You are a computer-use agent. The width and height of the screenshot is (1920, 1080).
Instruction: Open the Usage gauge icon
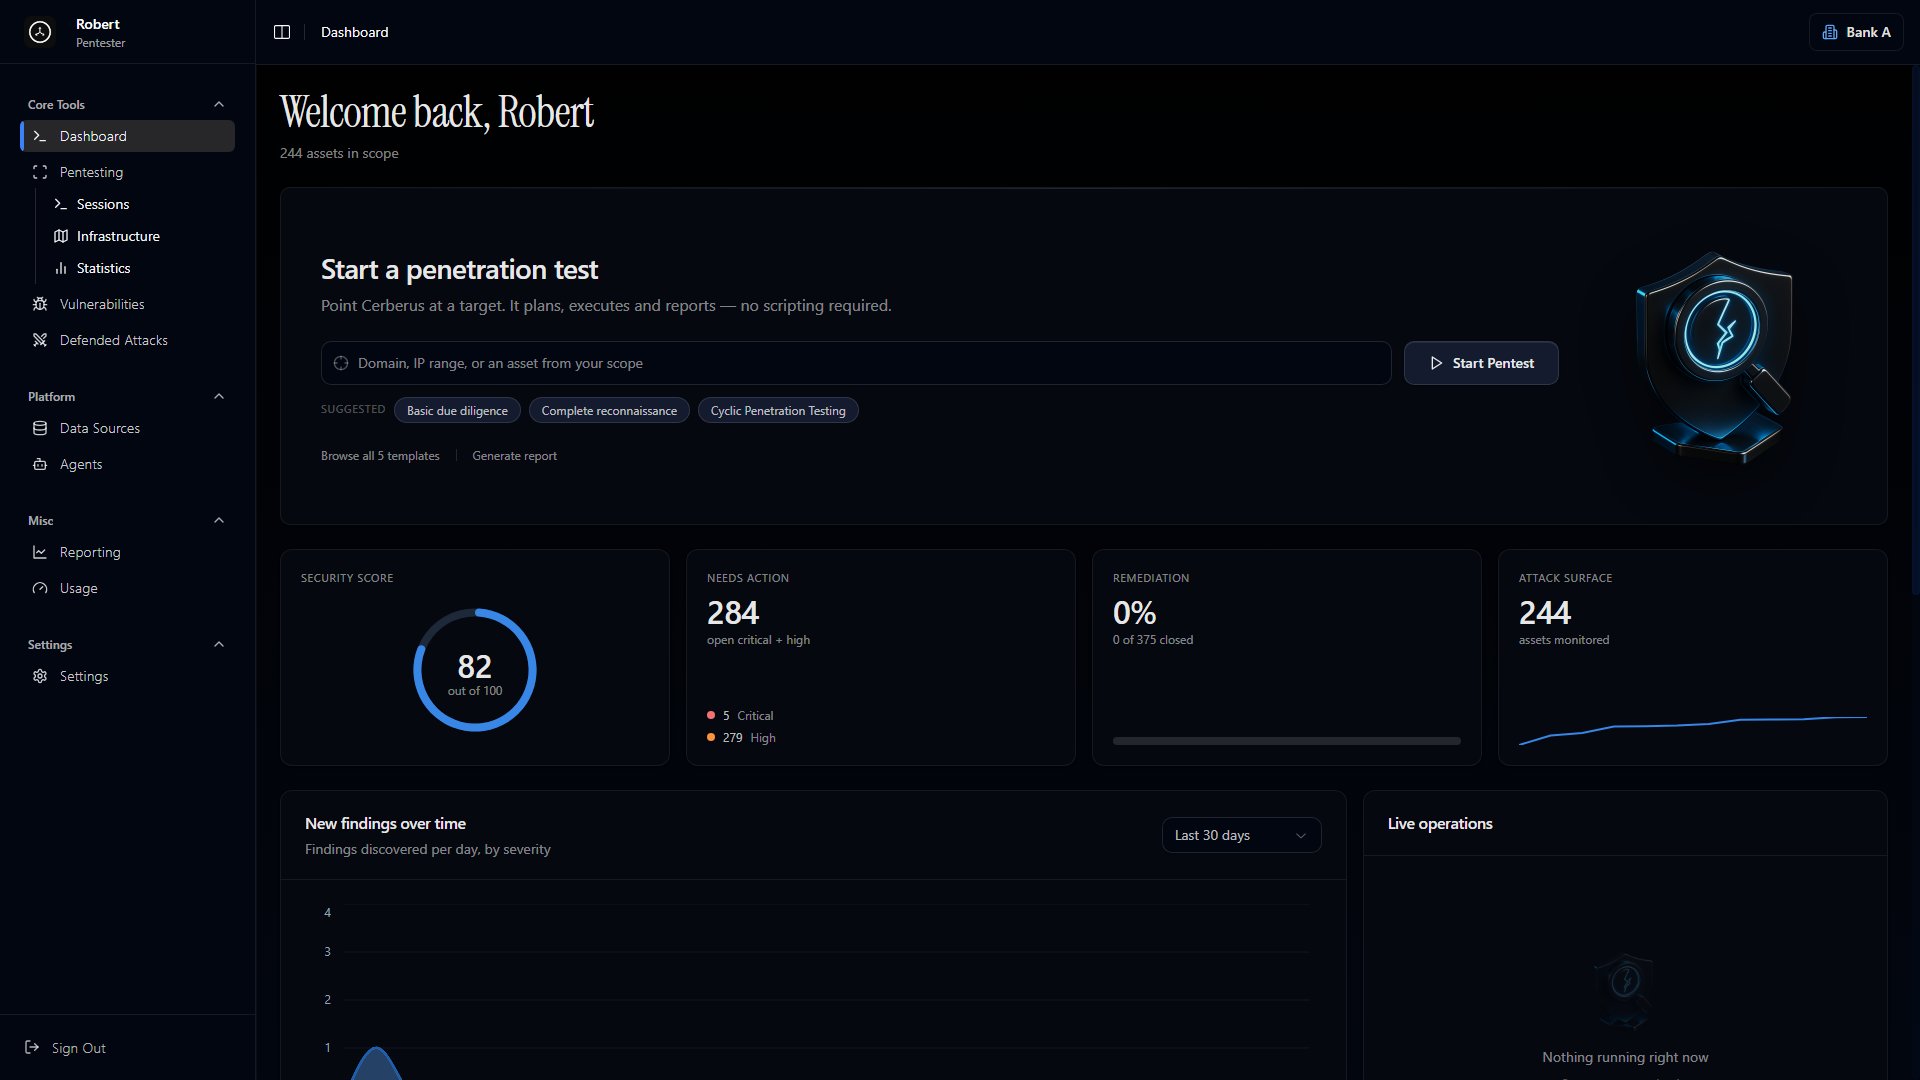point(40,588)
